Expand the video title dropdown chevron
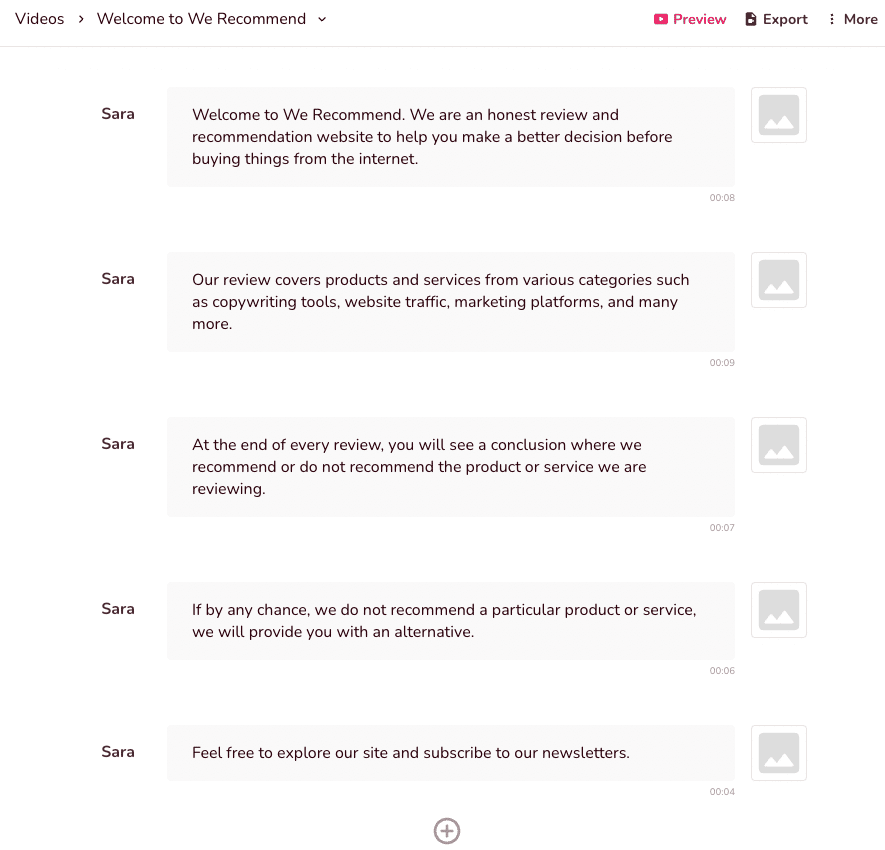885x850 pixels. 322,19
